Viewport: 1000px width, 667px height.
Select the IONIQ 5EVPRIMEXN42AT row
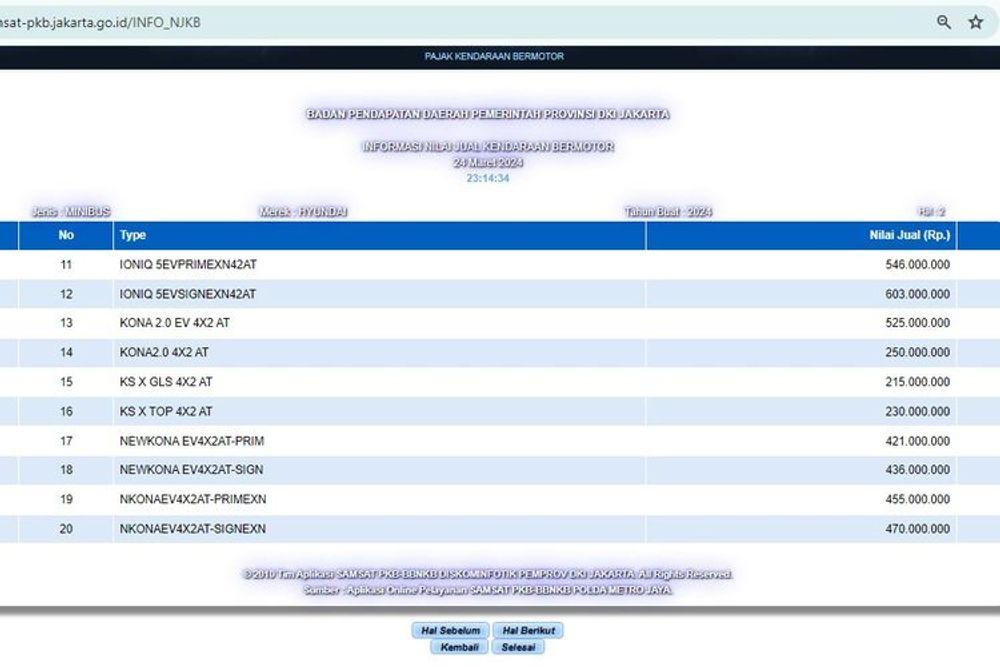(187, 265)
